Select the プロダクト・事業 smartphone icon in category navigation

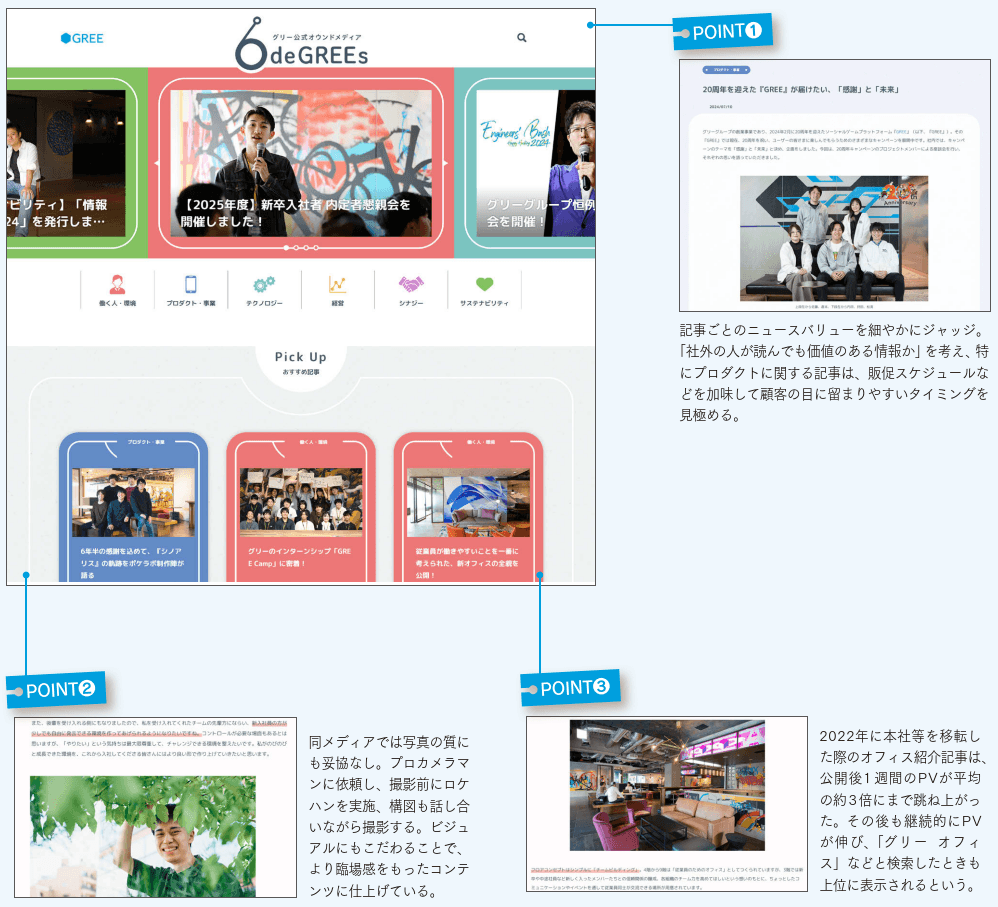(x=190, y=284)
